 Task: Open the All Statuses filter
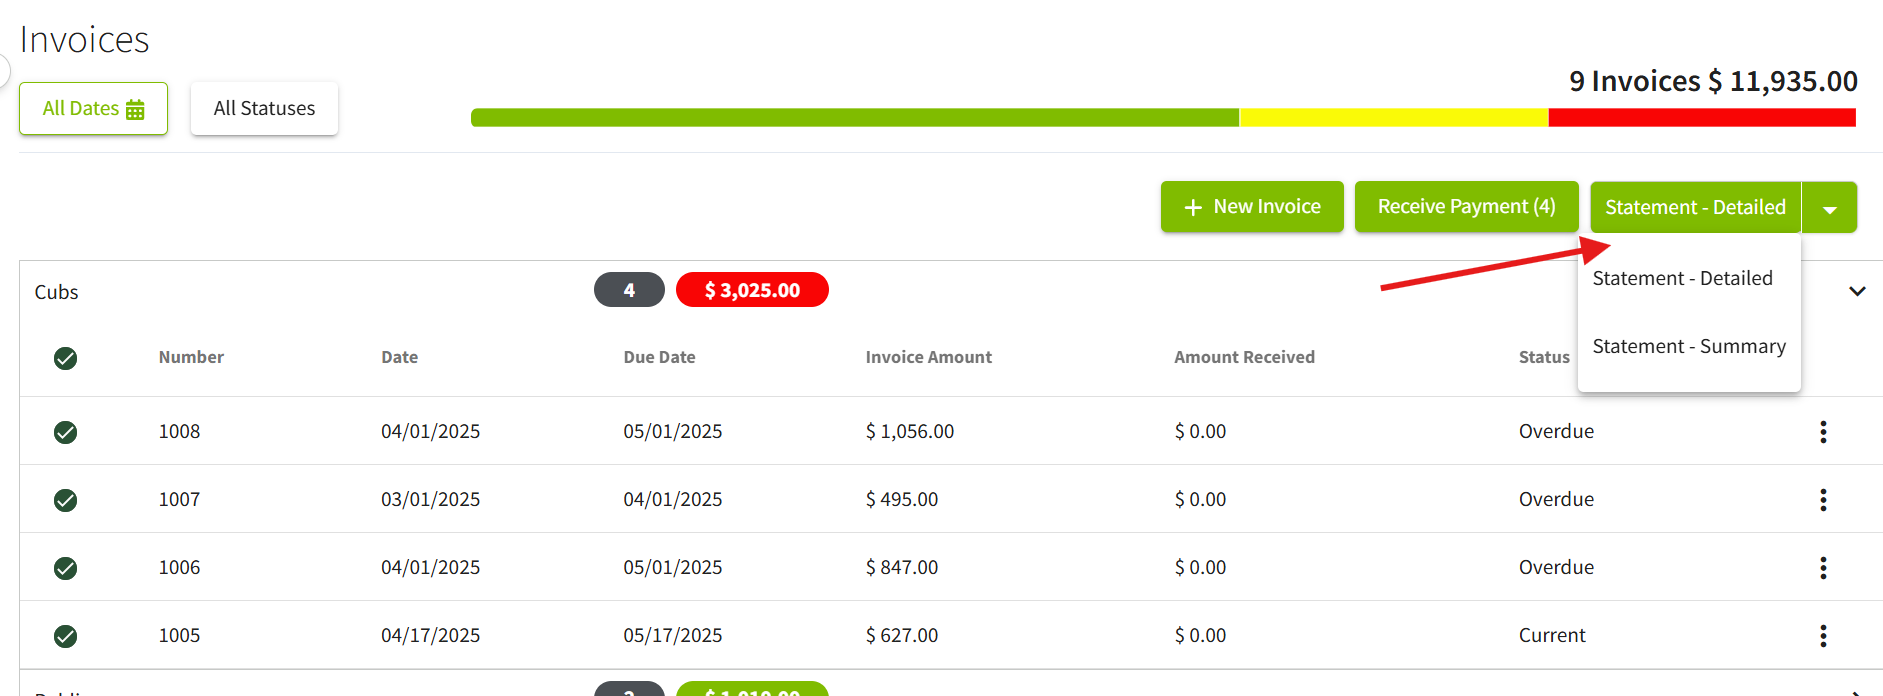tap(264, 108)
